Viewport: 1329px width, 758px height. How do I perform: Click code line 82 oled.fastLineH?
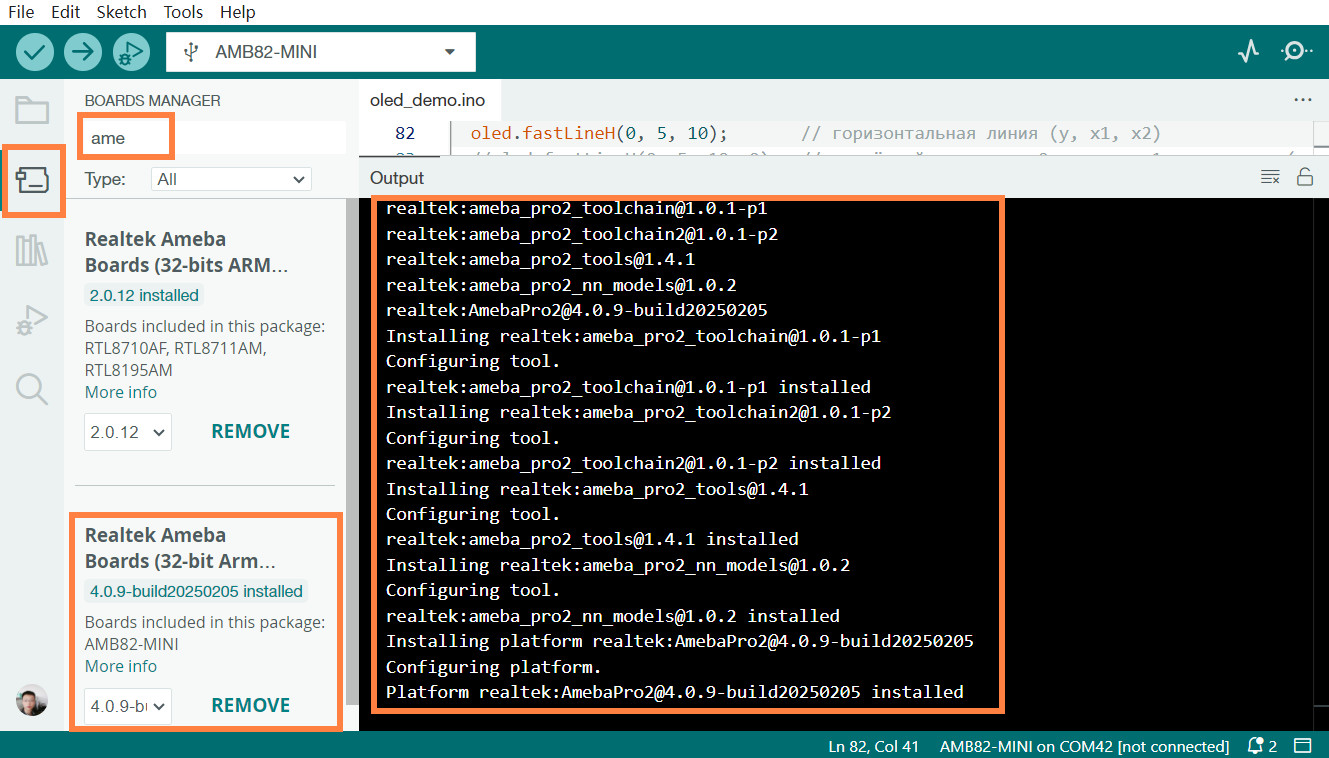pyautogui.click(x=600, y=133)
